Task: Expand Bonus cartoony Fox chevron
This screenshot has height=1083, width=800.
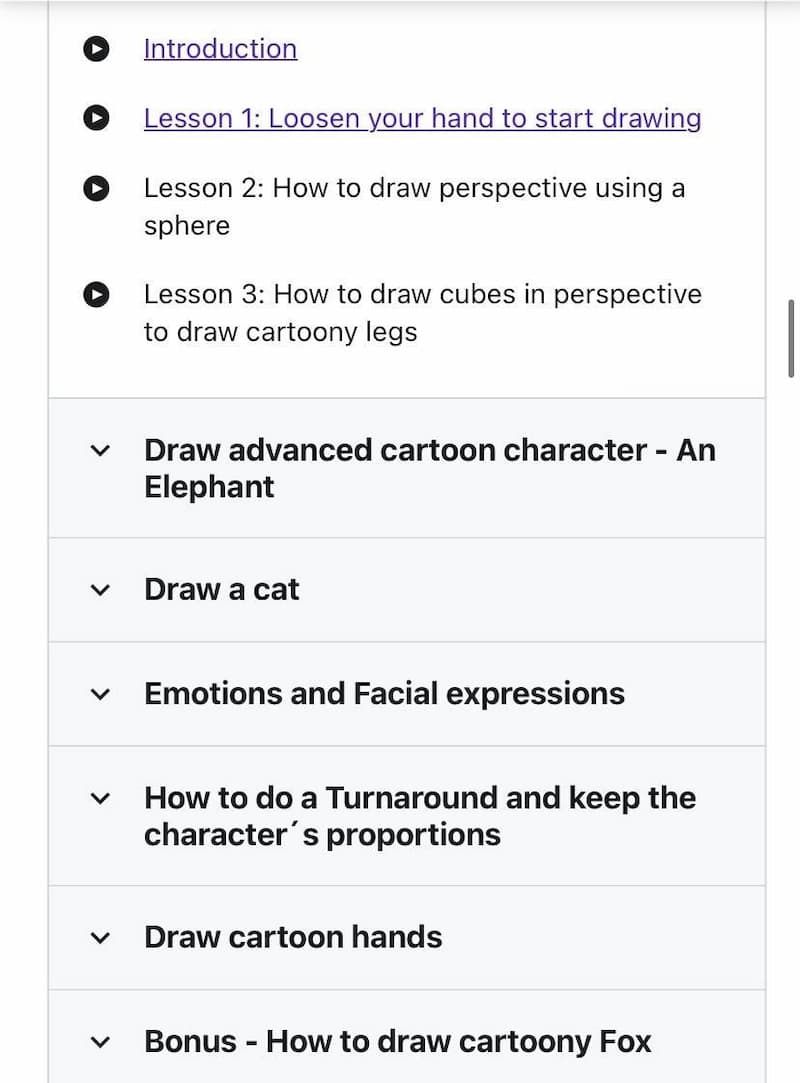Action: pos(100,1042)
